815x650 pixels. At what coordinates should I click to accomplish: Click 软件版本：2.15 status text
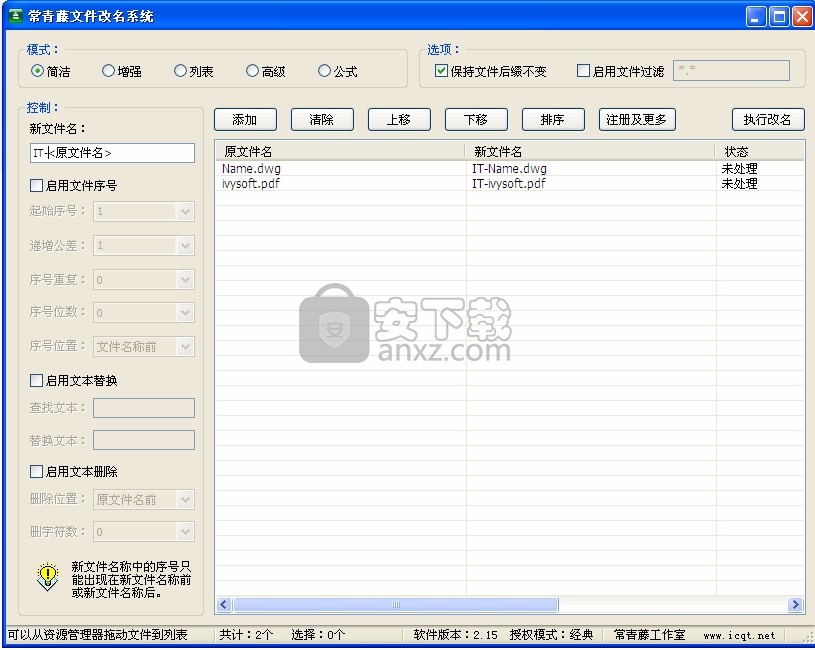tap(455, 634)
